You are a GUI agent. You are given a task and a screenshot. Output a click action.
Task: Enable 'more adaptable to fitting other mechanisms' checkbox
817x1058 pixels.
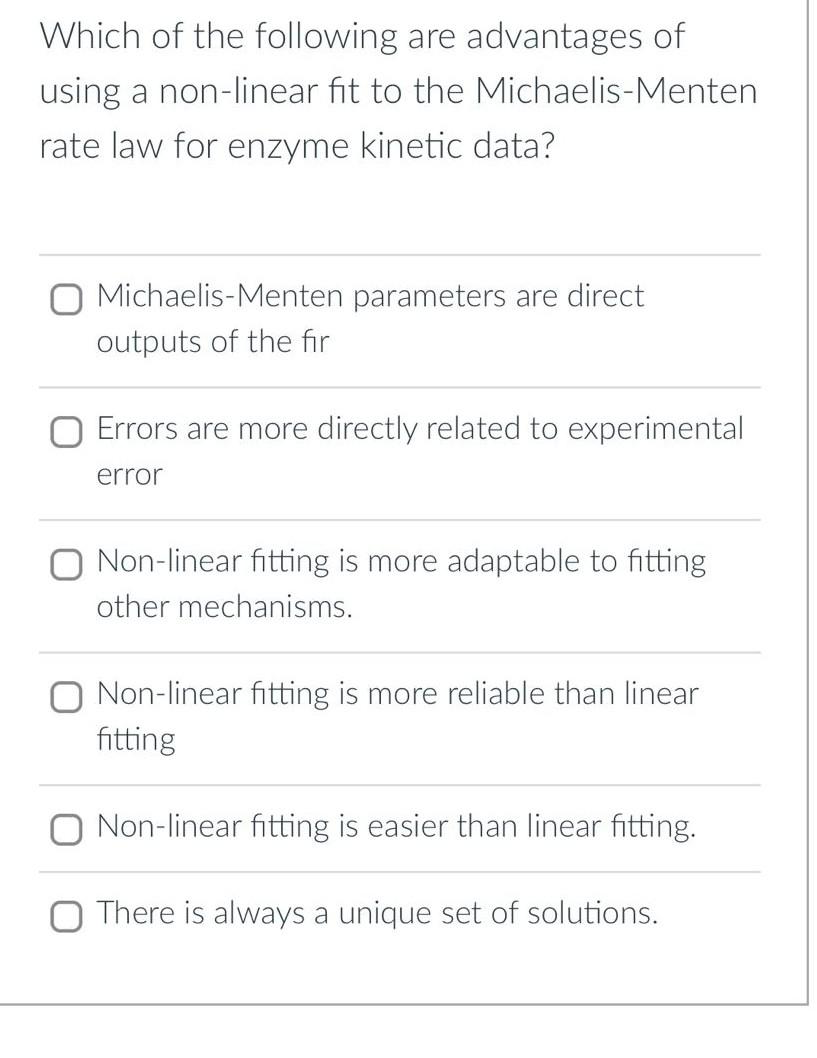tap(67, 564)
